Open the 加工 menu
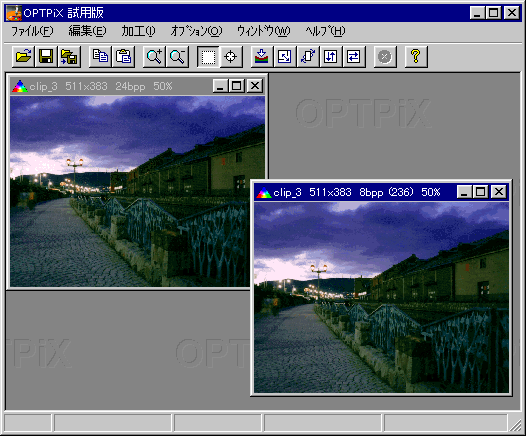The width and height of the screenshot is (526, 436). [138, 31]
